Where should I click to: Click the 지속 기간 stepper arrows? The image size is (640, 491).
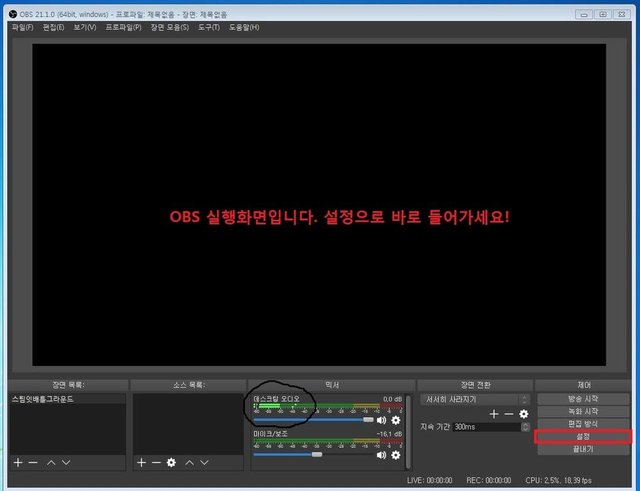526,427
